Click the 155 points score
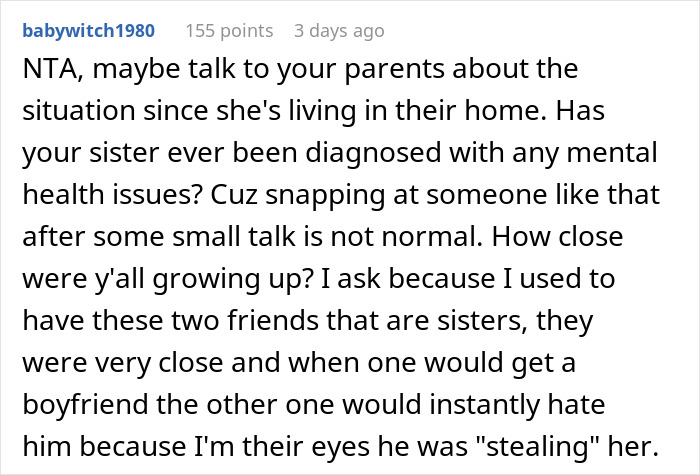The image size is (700, 475). tap(230, 31)
